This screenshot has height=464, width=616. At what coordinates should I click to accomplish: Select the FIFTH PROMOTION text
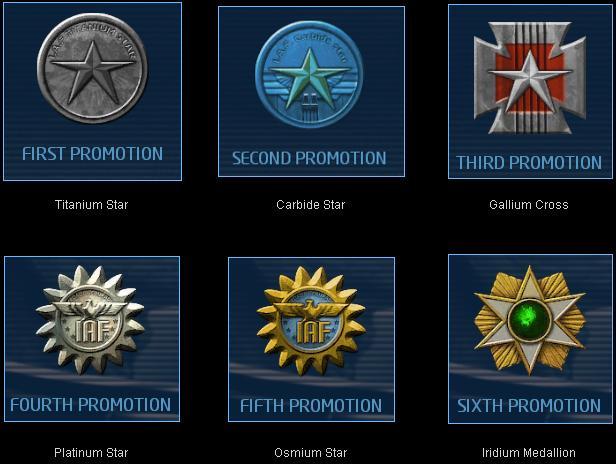coord(311,405)
